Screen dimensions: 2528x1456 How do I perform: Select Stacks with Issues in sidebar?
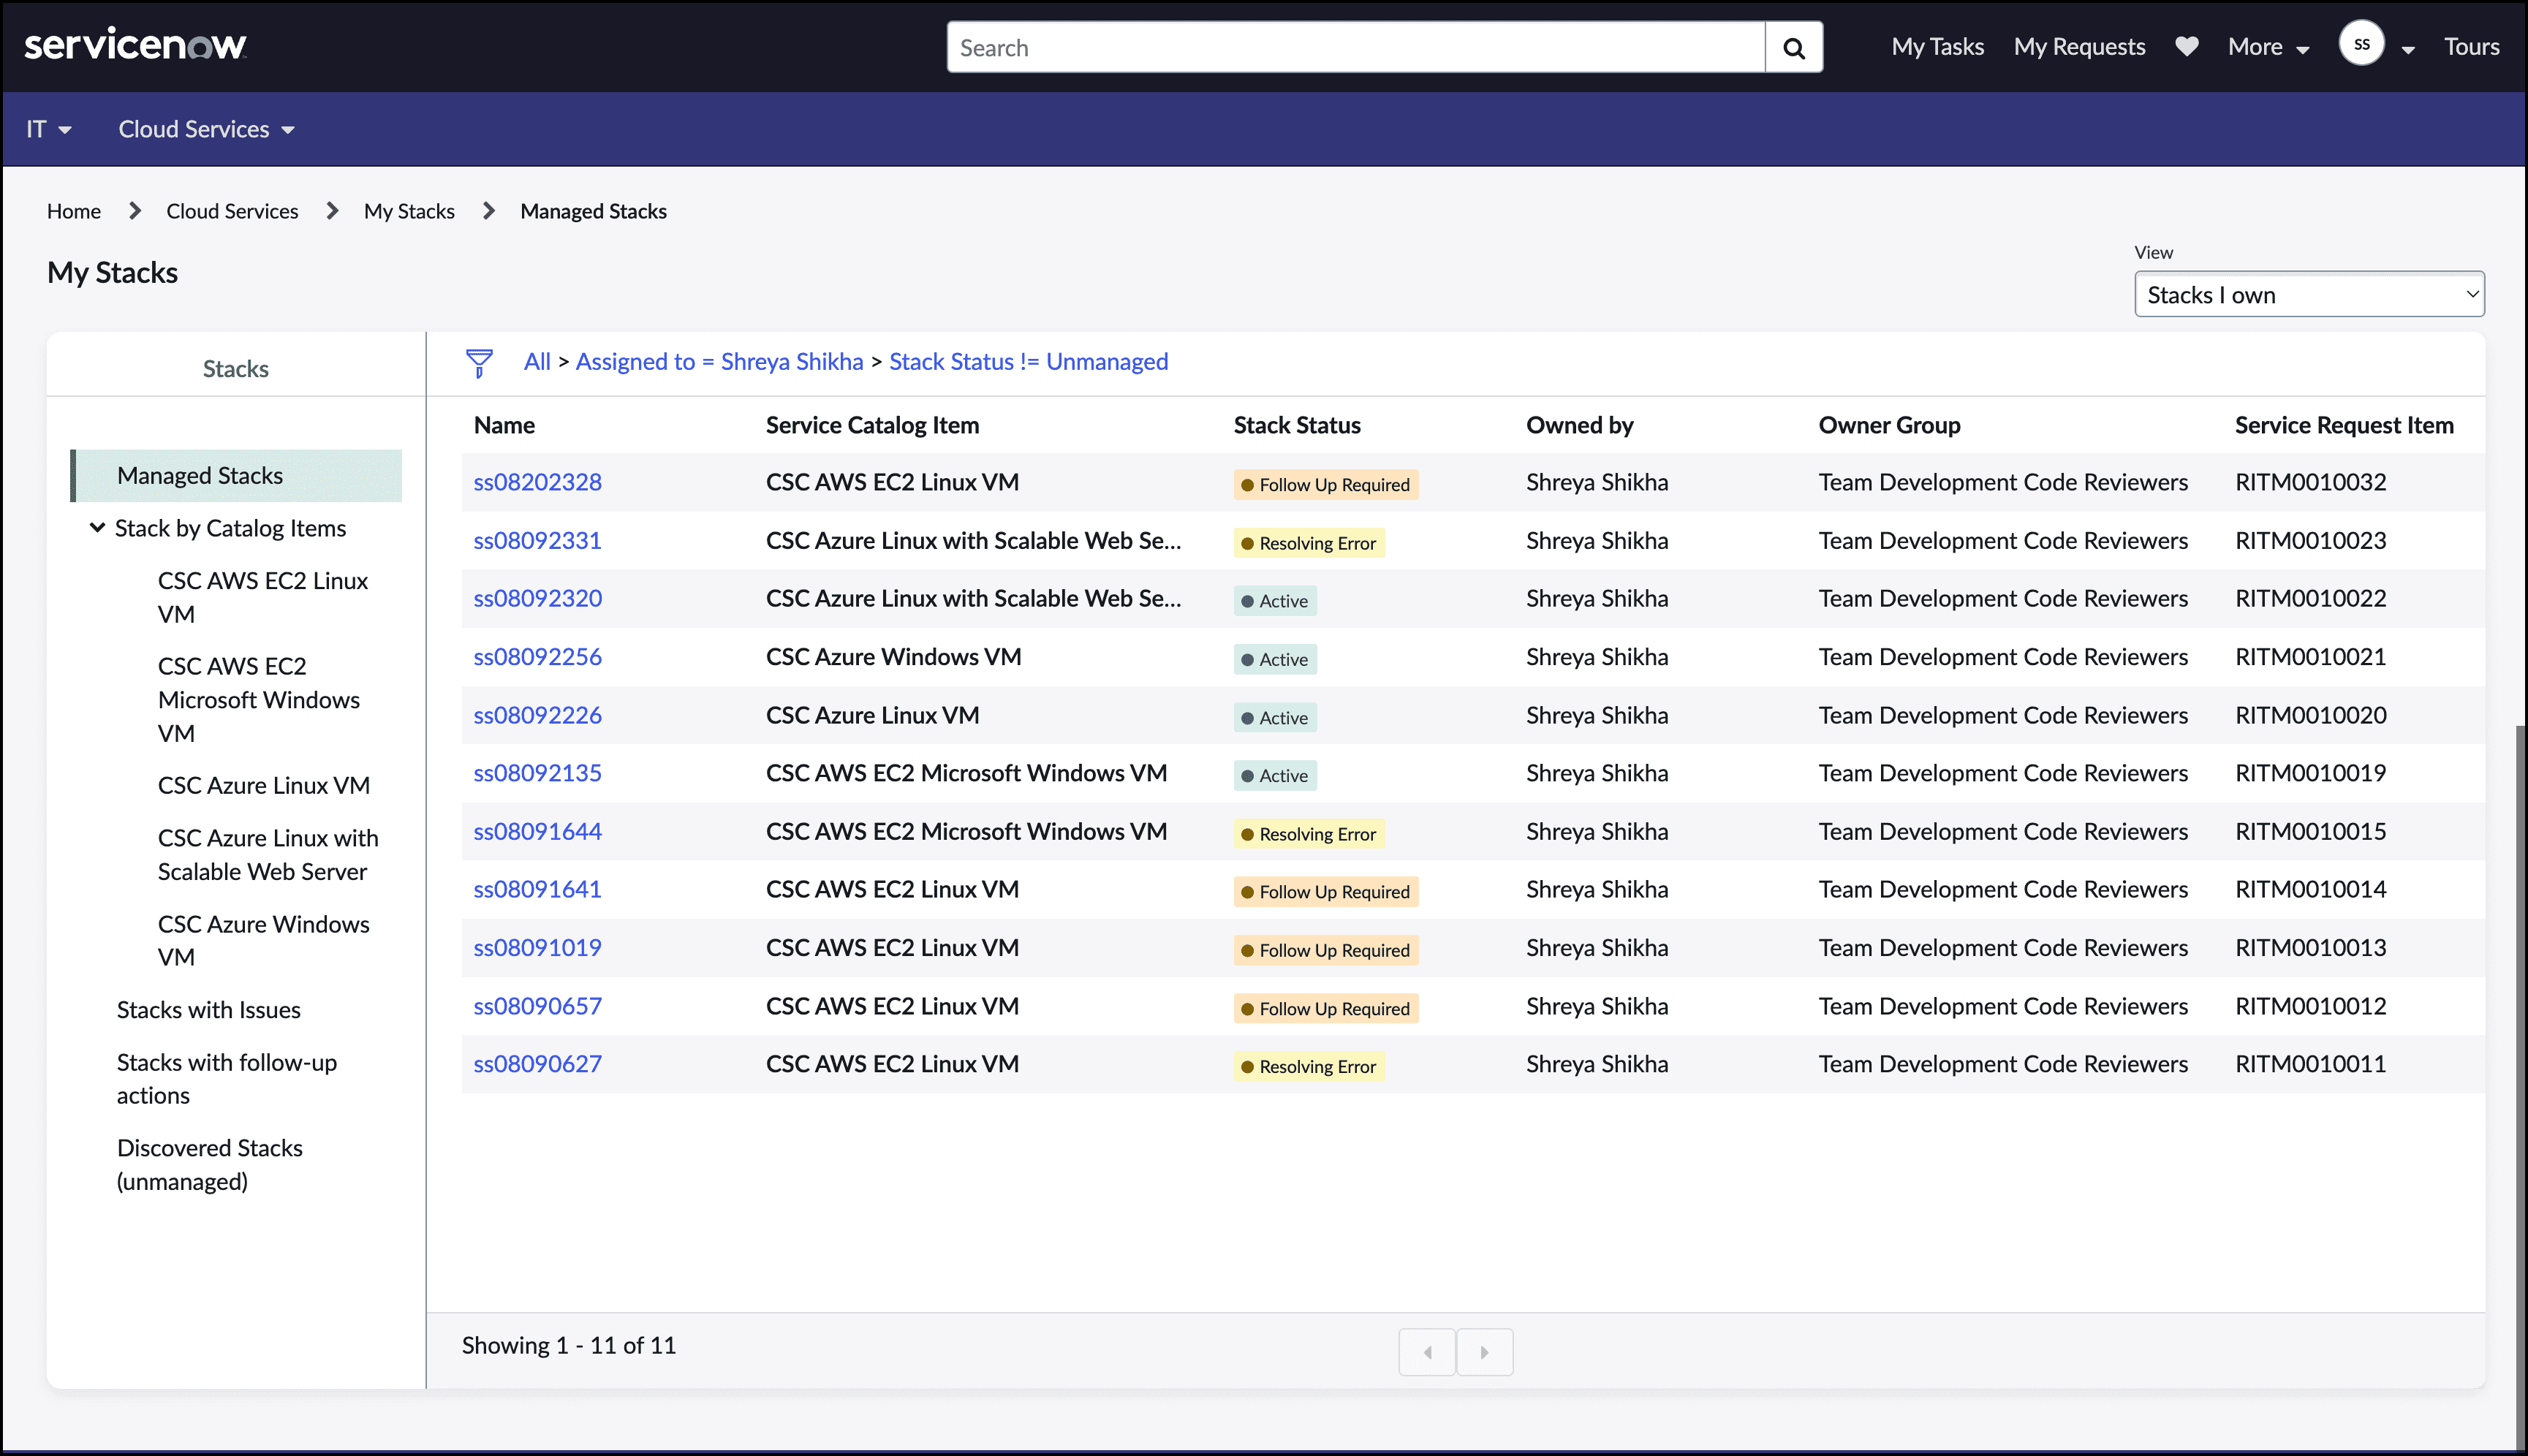208,1010
